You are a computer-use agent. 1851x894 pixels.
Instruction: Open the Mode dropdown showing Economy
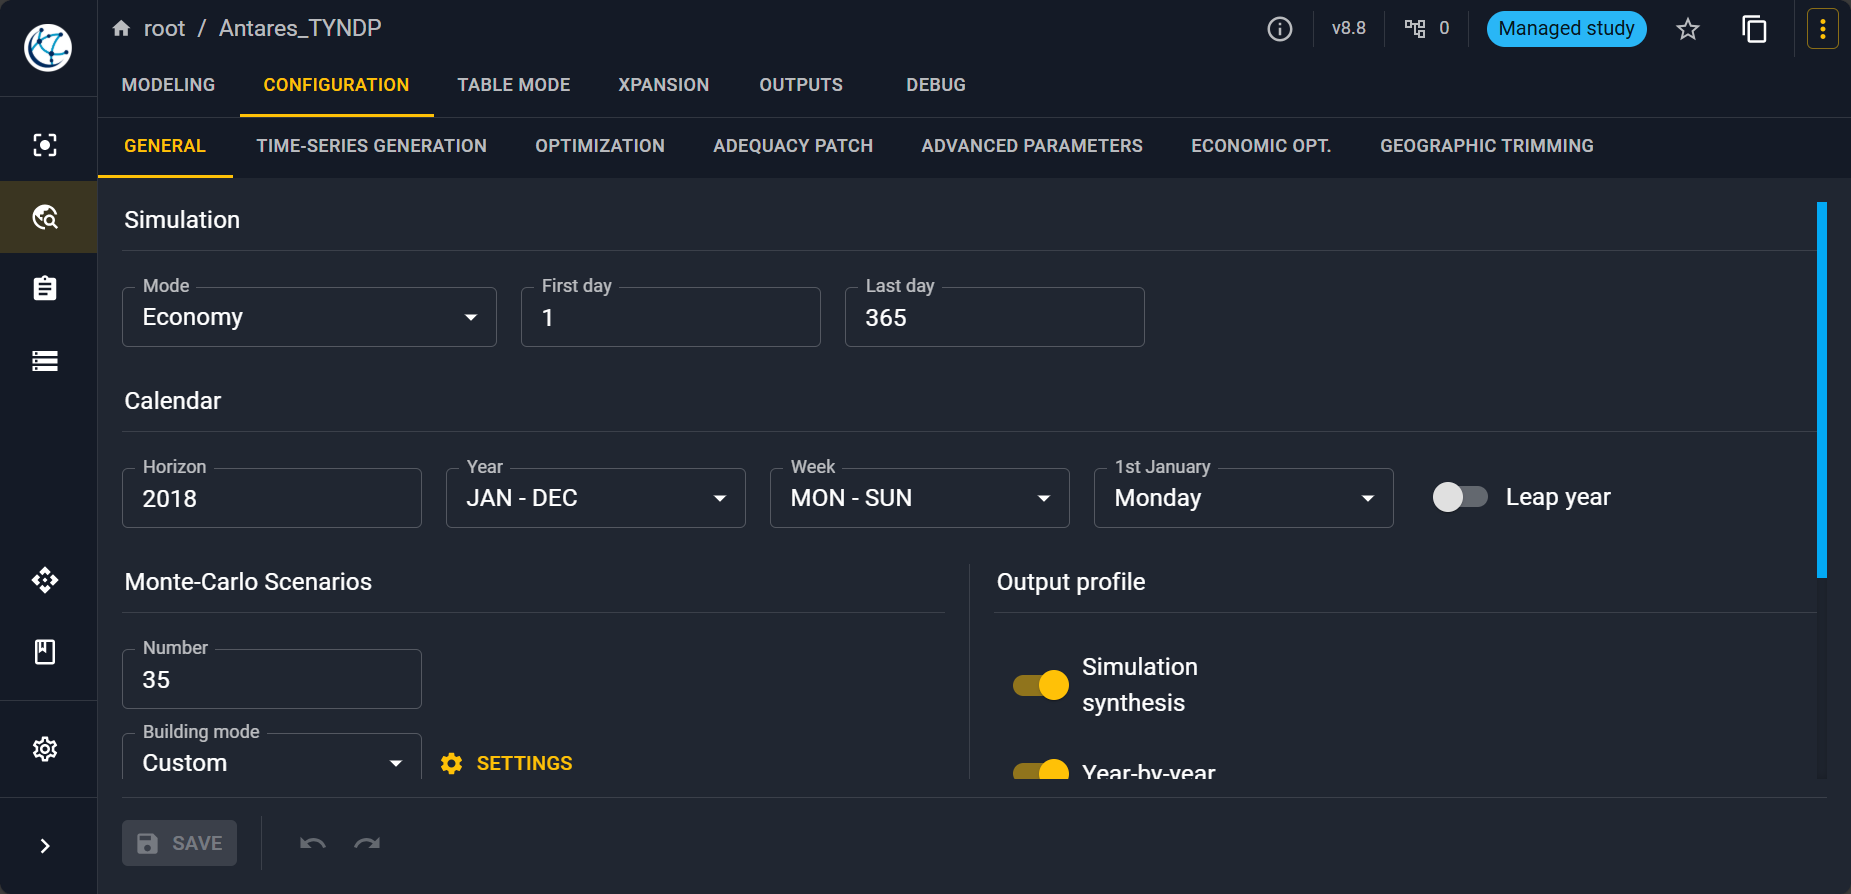click(x=309, y=317)
